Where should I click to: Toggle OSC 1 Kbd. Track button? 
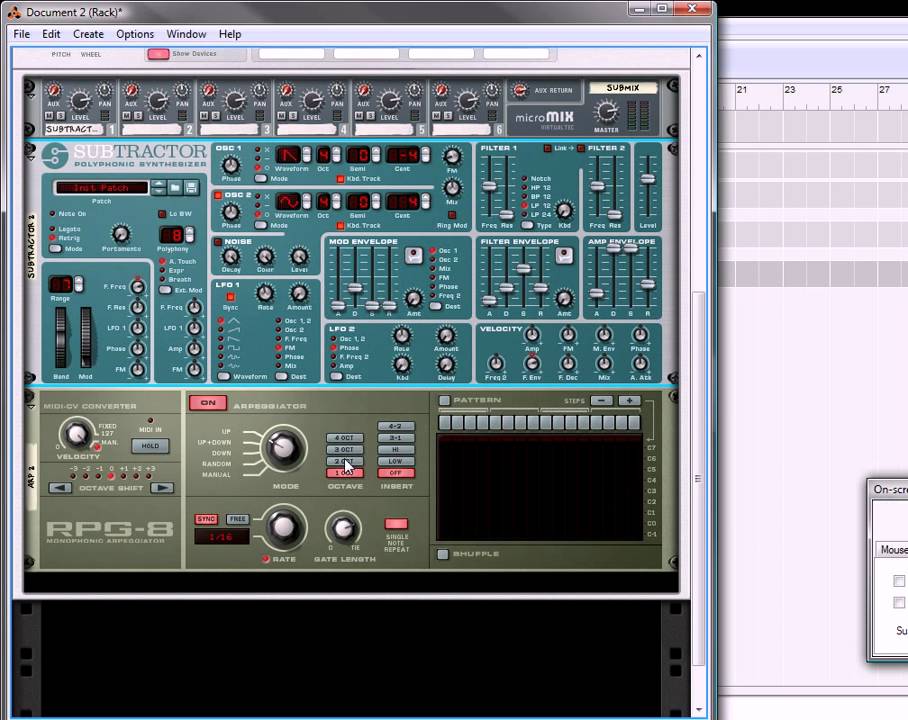pos(340,179)
